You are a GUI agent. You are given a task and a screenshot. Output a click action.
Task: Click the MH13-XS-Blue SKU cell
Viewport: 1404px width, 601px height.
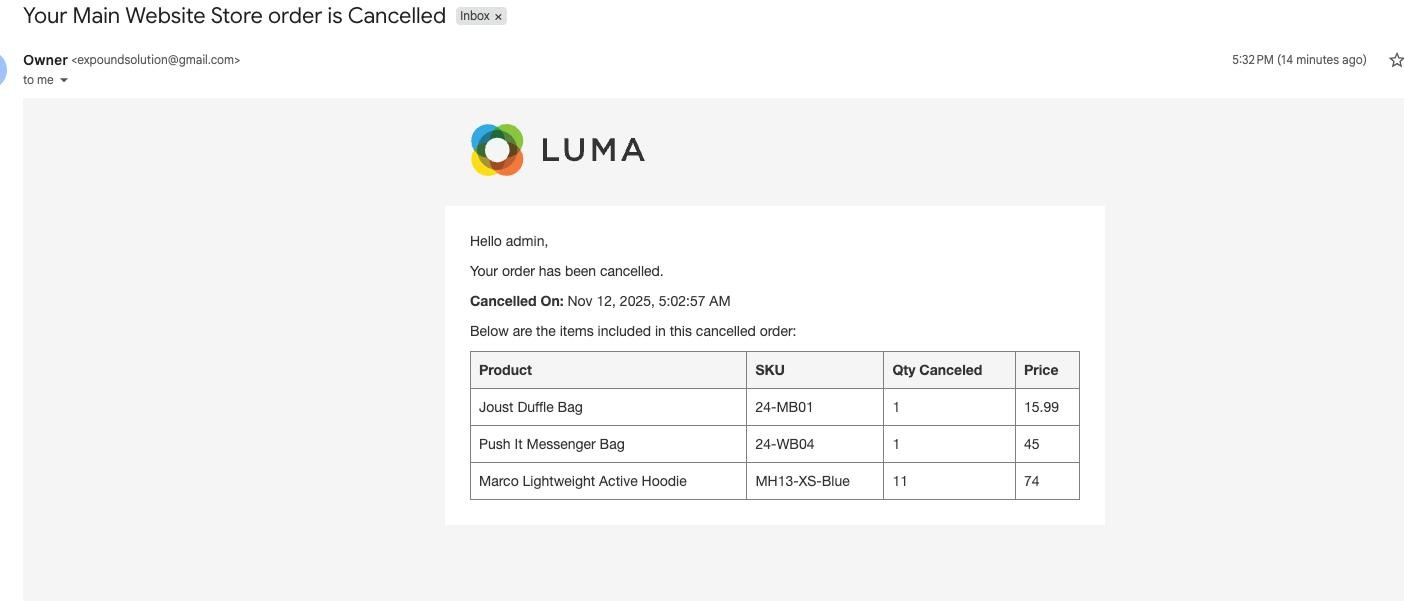click(802, 481)
